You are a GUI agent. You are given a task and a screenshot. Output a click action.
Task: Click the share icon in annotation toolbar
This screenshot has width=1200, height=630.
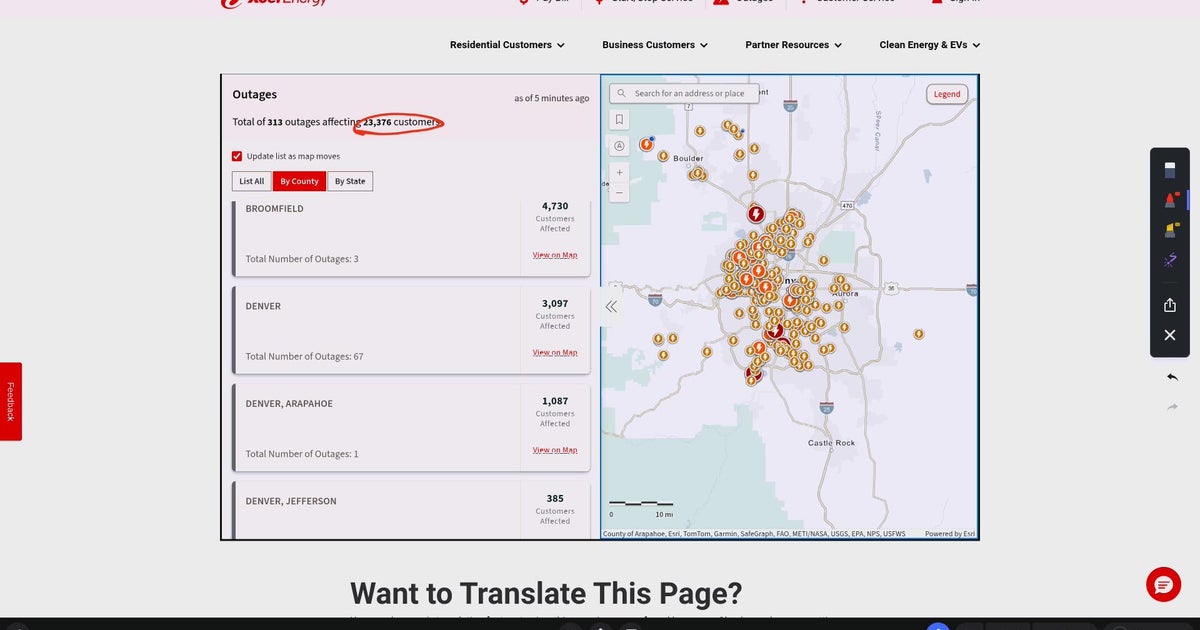1170,305
